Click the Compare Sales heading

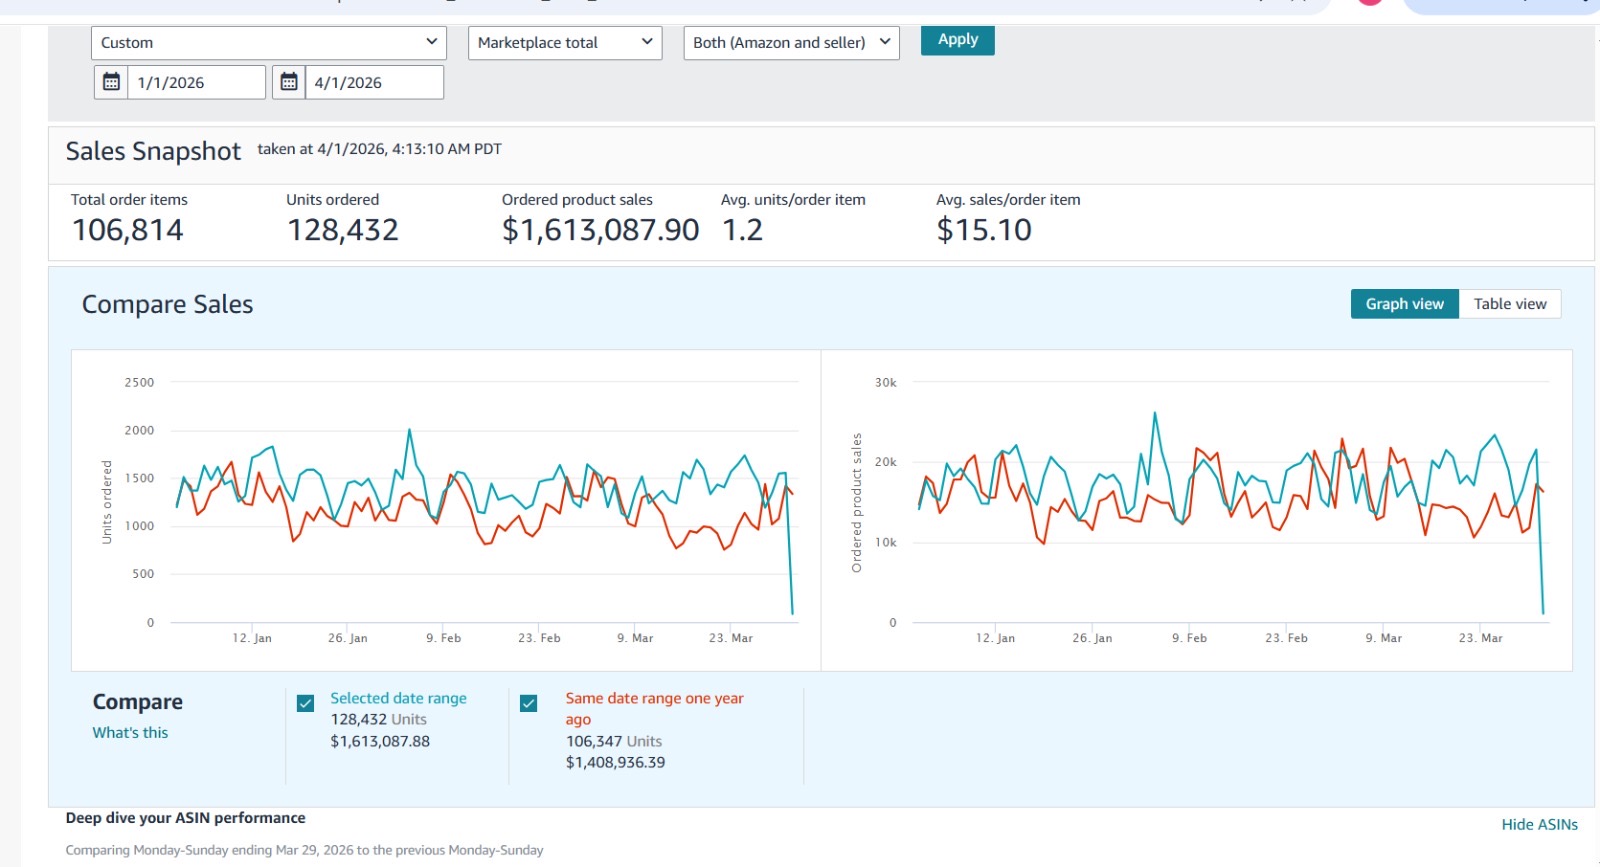tap(167, 304)
